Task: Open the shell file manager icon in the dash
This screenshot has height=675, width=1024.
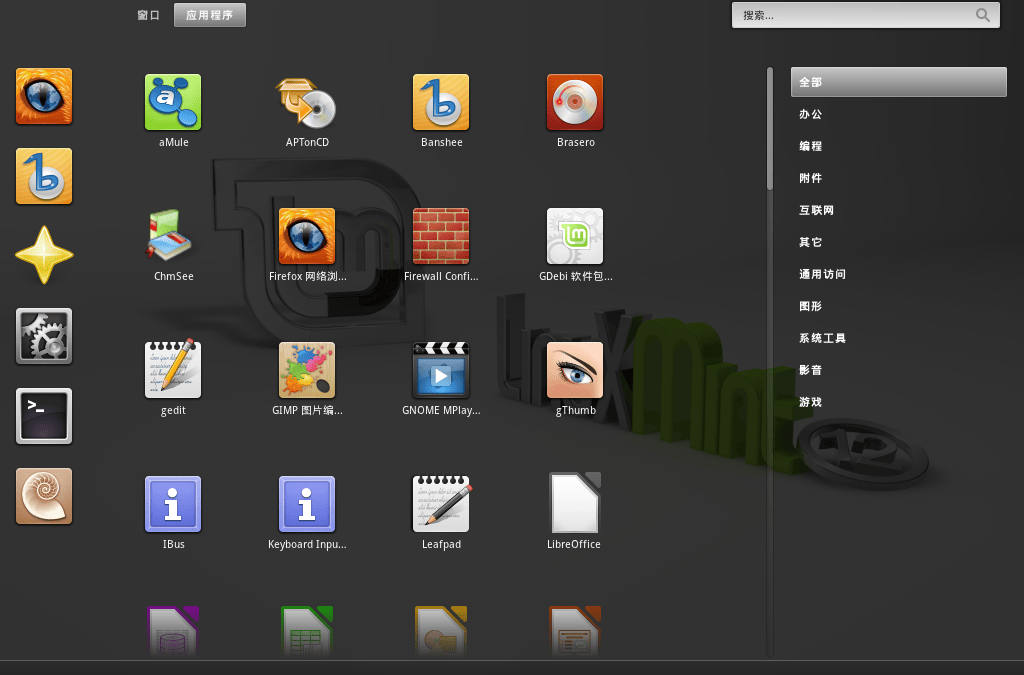Action: 44,496
